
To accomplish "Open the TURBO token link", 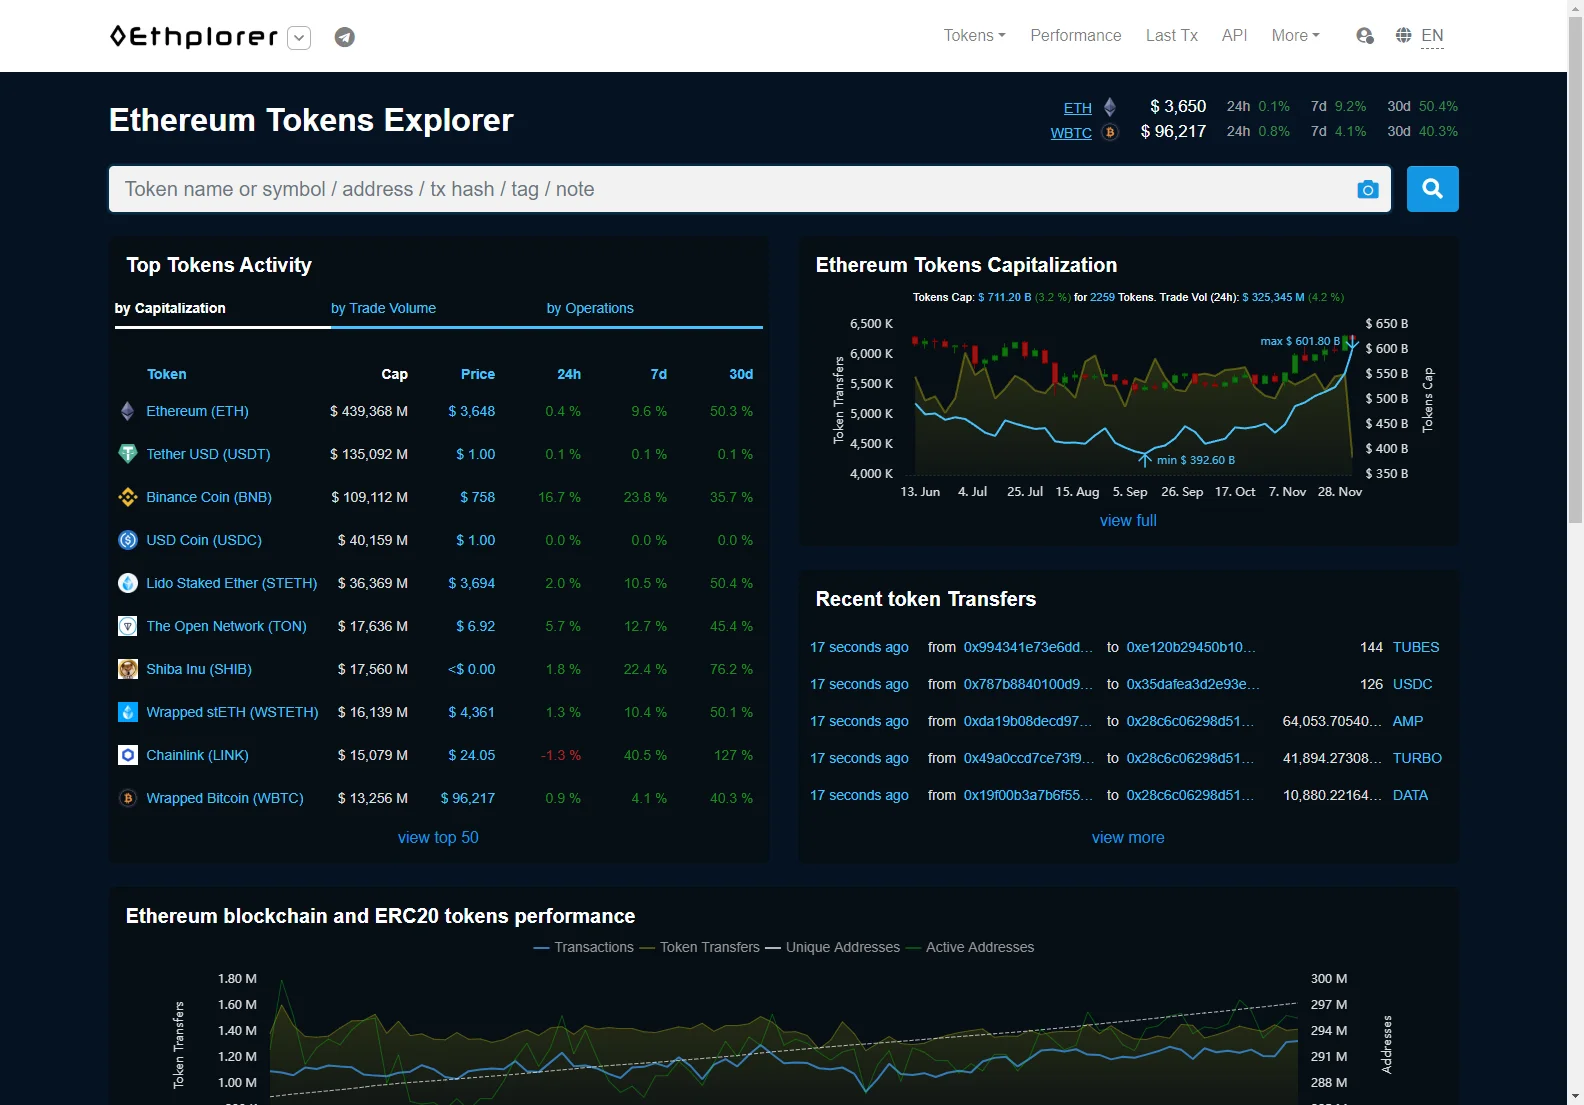I will tap(1417, 758).
